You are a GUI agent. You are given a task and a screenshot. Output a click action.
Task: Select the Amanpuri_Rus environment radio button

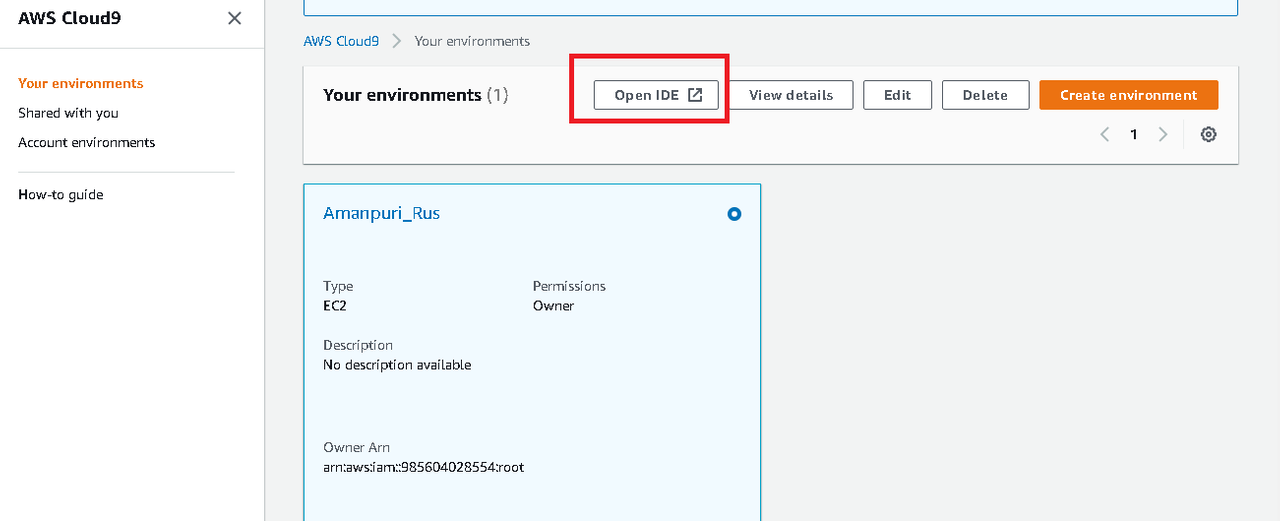coord(734,214)
